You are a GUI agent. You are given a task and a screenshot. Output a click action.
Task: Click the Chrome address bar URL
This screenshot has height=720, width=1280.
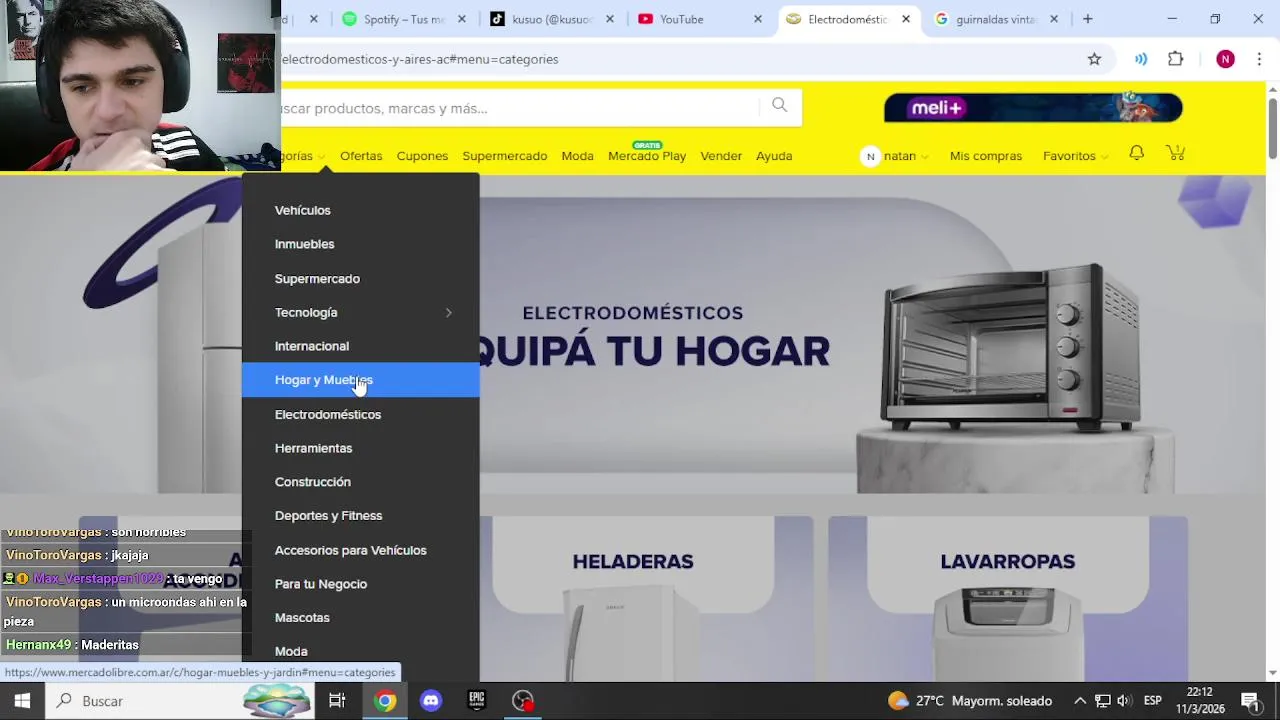click(x=420, y=59)
